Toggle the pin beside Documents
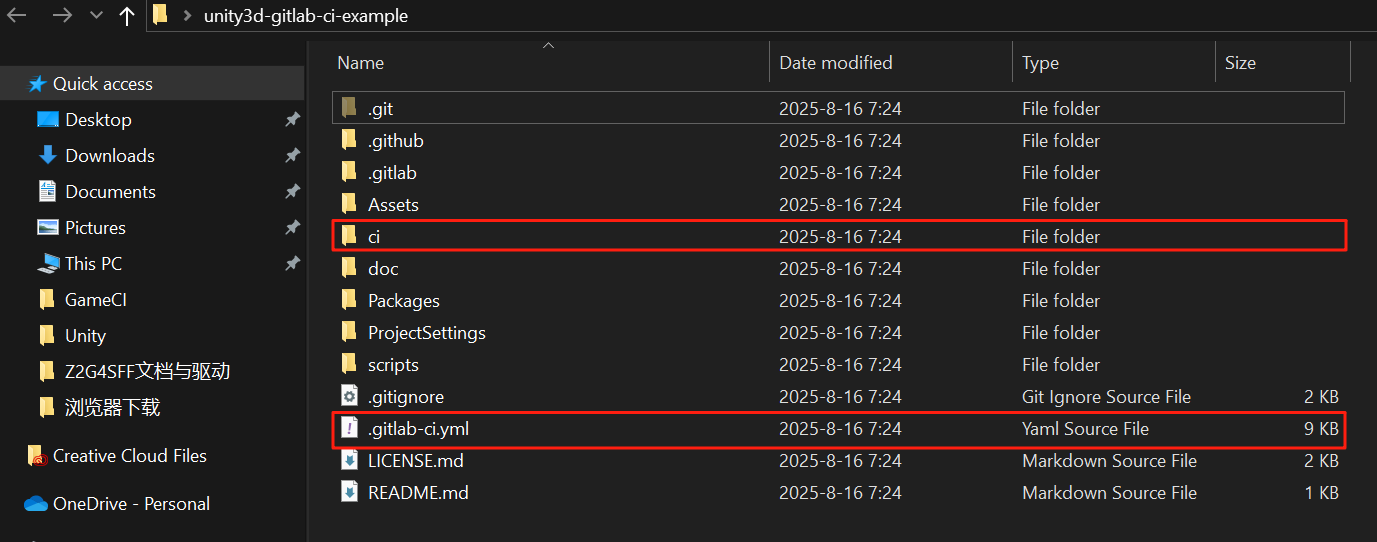 tap(292, 192)
